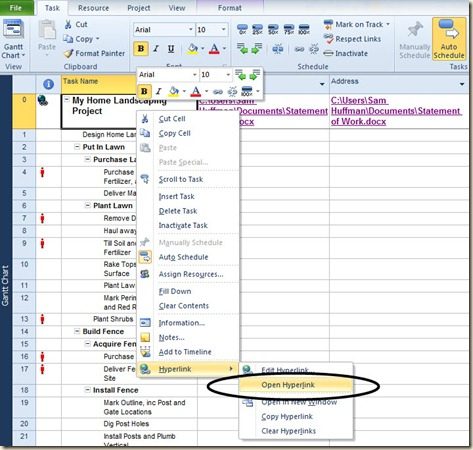Viewport: 473px width, 450px height.
Task: Click the Manually Schedule pin button
Action: [415, 39]
